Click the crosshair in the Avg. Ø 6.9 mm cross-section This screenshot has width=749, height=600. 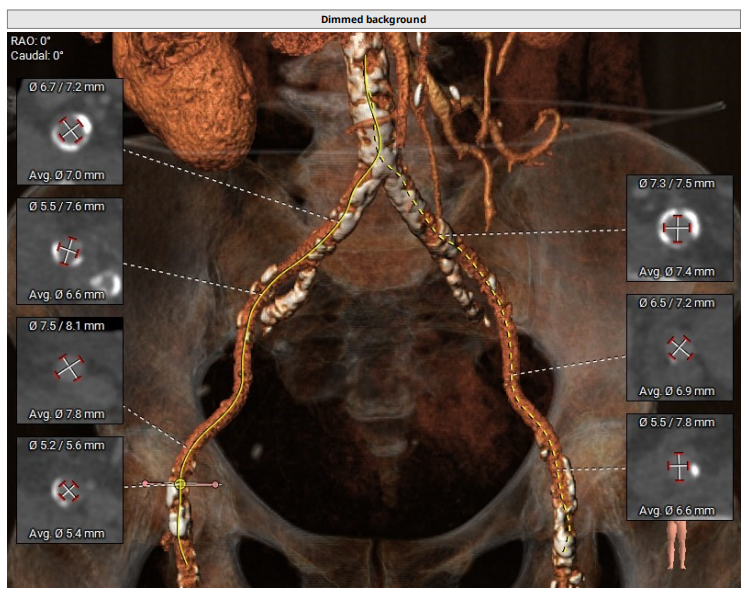[x=679, y=348]
